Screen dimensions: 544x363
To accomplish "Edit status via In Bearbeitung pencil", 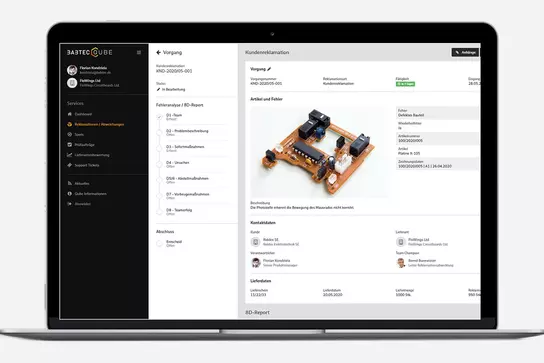I will pos(158,89).
